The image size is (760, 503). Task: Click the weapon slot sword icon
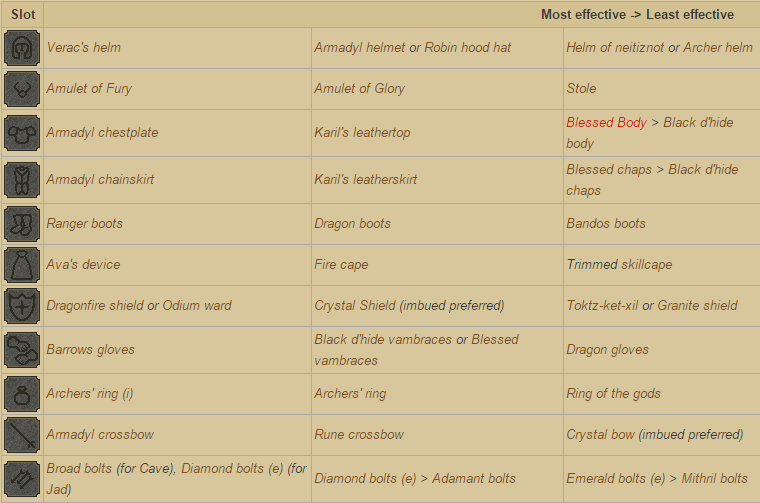pyautogui.click(x=22, y=435)
